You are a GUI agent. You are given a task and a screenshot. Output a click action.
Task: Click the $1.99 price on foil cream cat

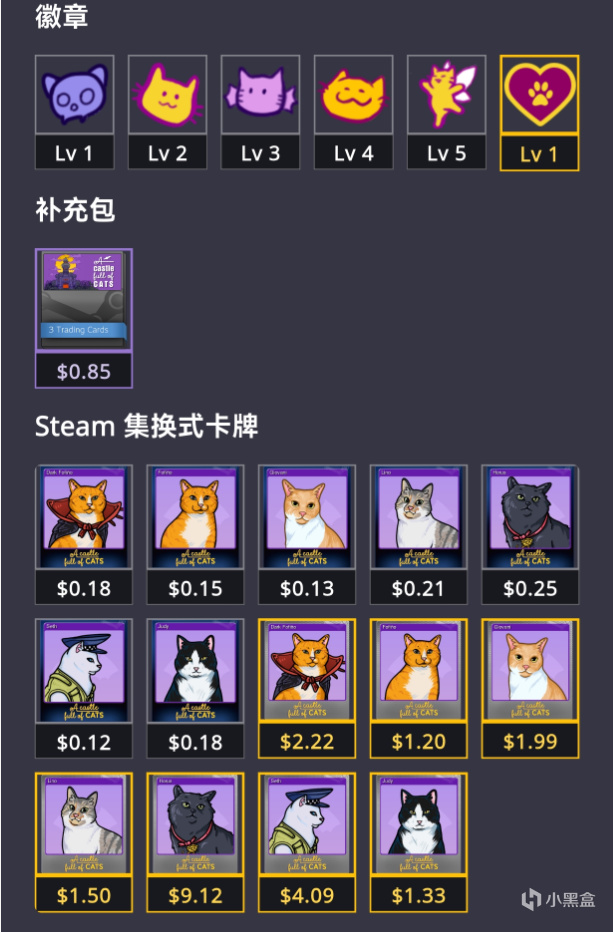click(530, 741)
